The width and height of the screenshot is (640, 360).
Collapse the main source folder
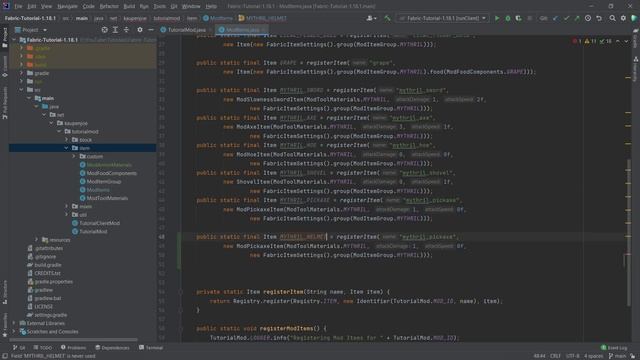point(29,98)
